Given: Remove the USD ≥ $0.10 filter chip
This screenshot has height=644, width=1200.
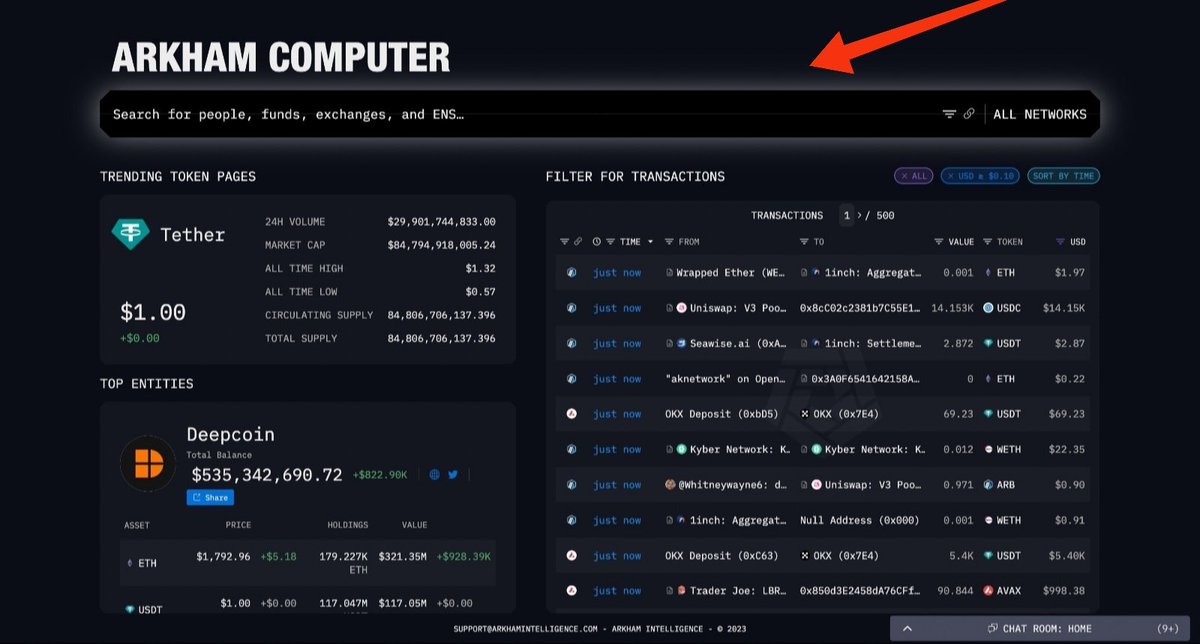Looking at the screenshot, I should coord(980,176).
